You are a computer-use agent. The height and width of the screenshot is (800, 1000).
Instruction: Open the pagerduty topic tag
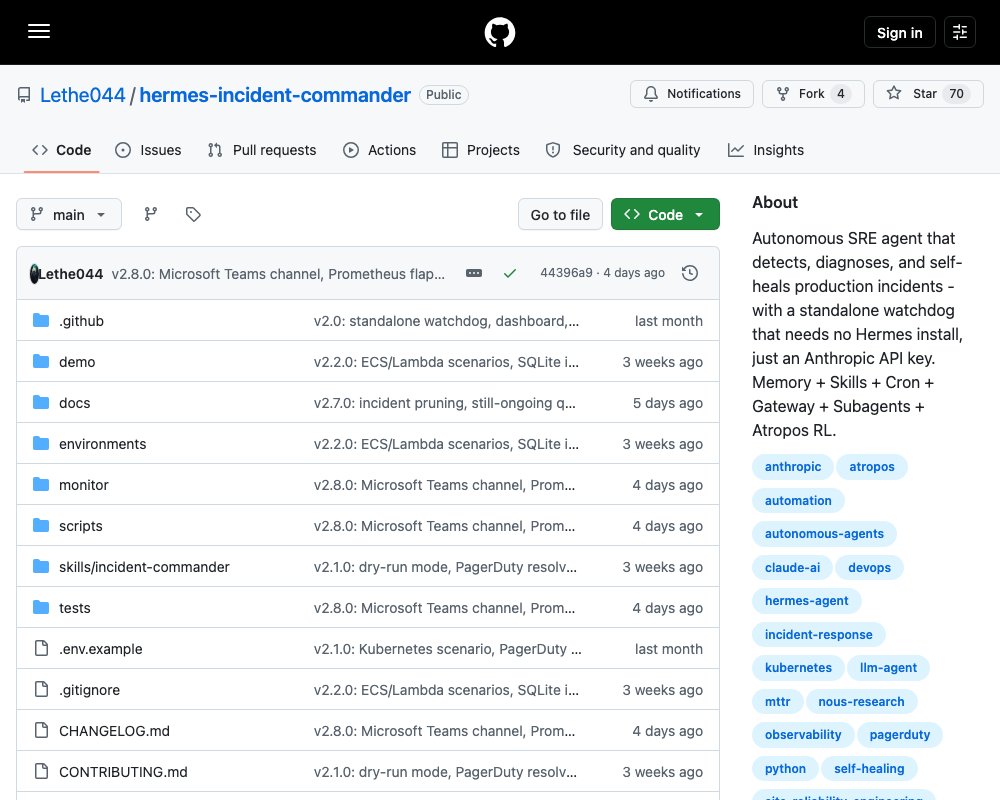click(x=900, y=734)
